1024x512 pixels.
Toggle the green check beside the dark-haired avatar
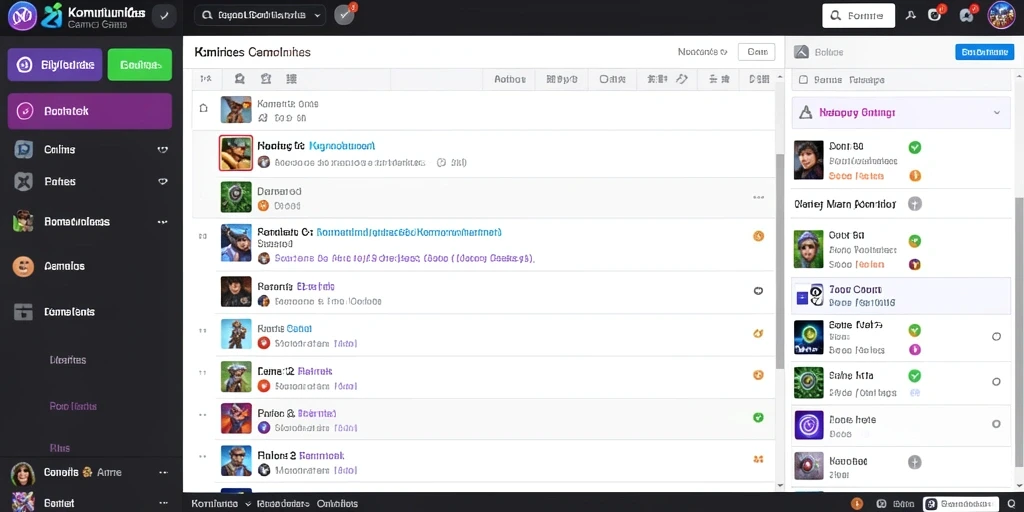click(915, 148)
